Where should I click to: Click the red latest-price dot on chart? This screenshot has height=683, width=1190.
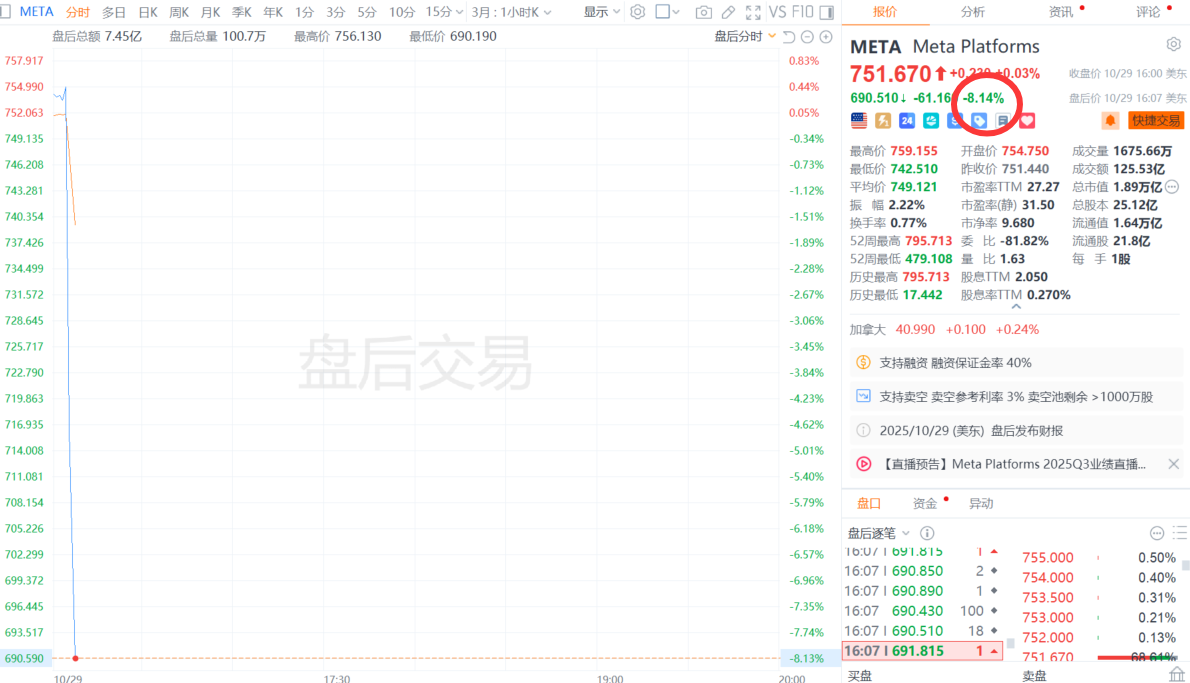pyautogui.click(x=75, y=658)
